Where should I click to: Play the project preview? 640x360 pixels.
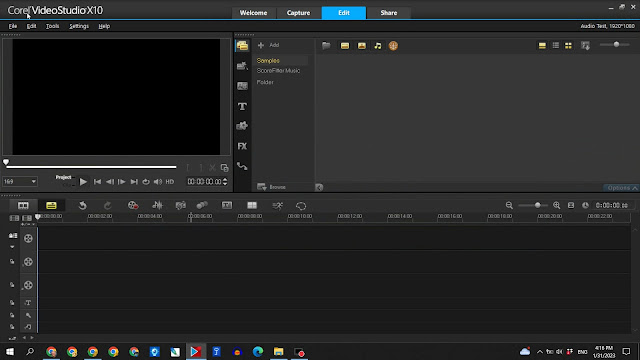point(83,182)
